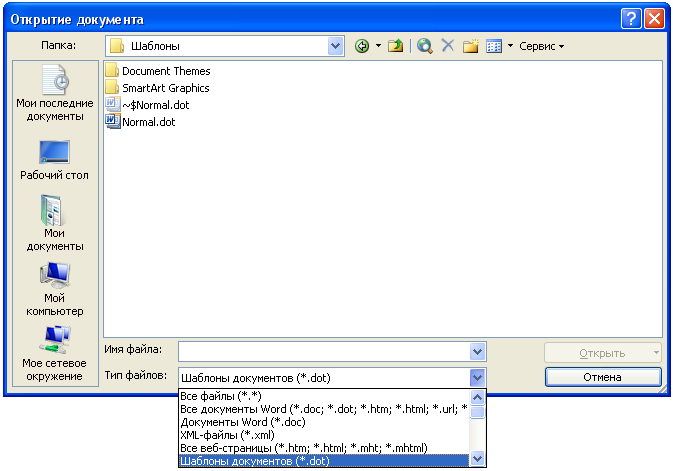This screenshot has height=471, width=673.
Task: Collapse the Тип файлов dropdown arrow
Action: pos(477,378)
